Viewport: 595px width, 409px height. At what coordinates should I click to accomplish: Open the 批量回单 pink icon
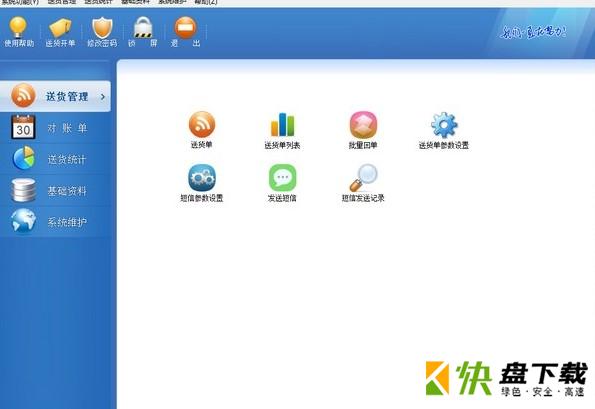tap(363, 130)
